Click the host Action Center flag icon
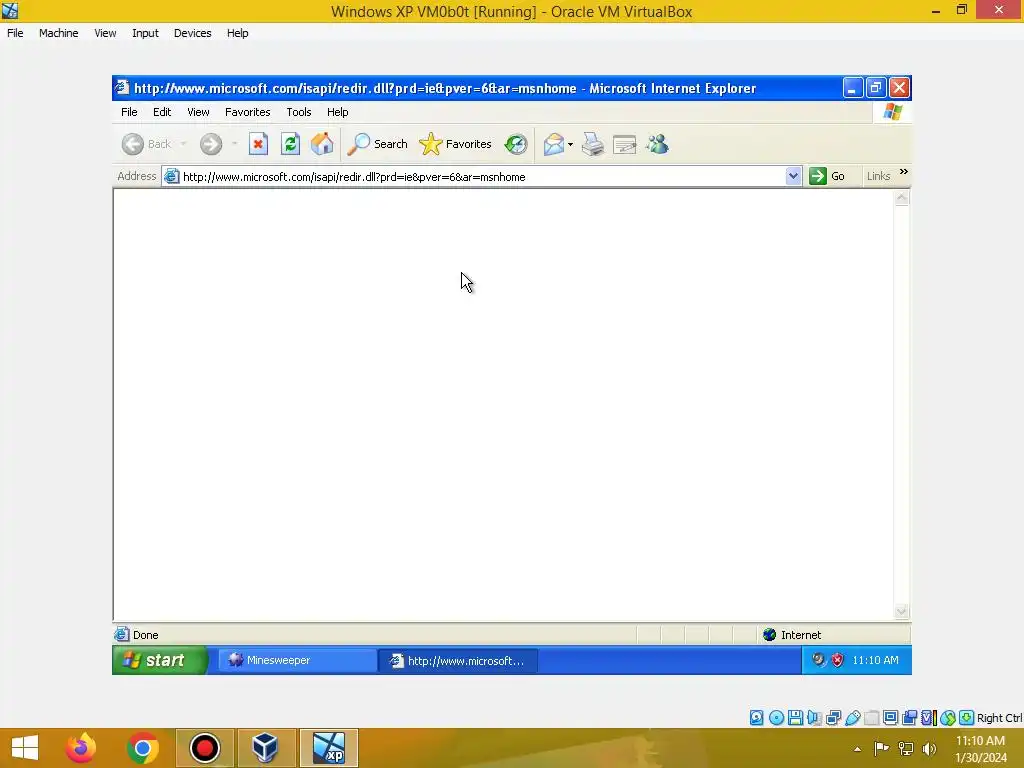This screenshot has height=768, width=1024. pos(881,749)
